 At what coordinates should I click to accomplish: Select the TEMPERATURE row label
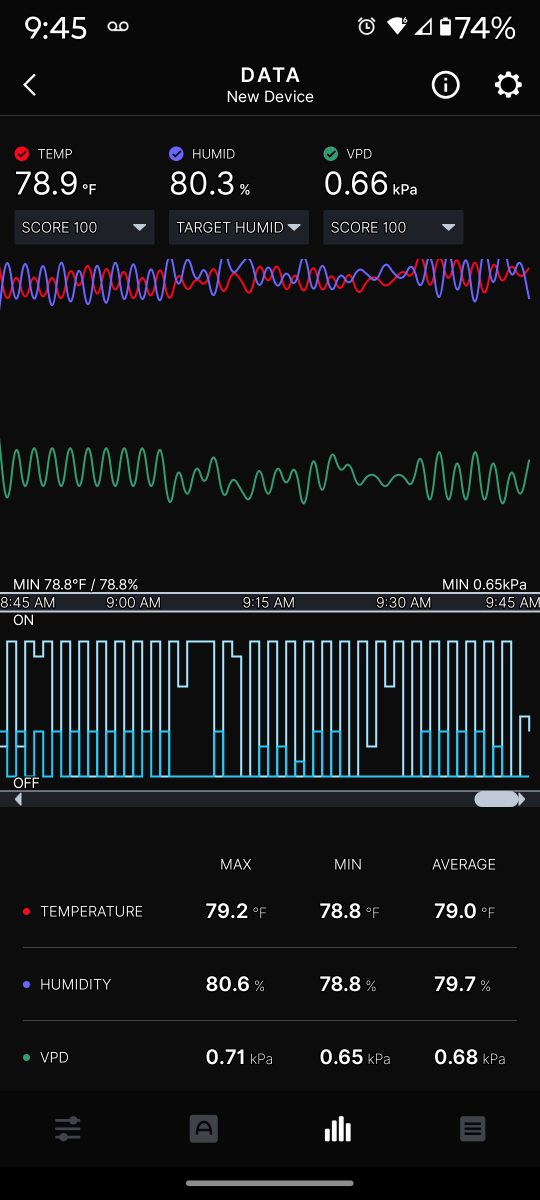[x=92, y=911]
